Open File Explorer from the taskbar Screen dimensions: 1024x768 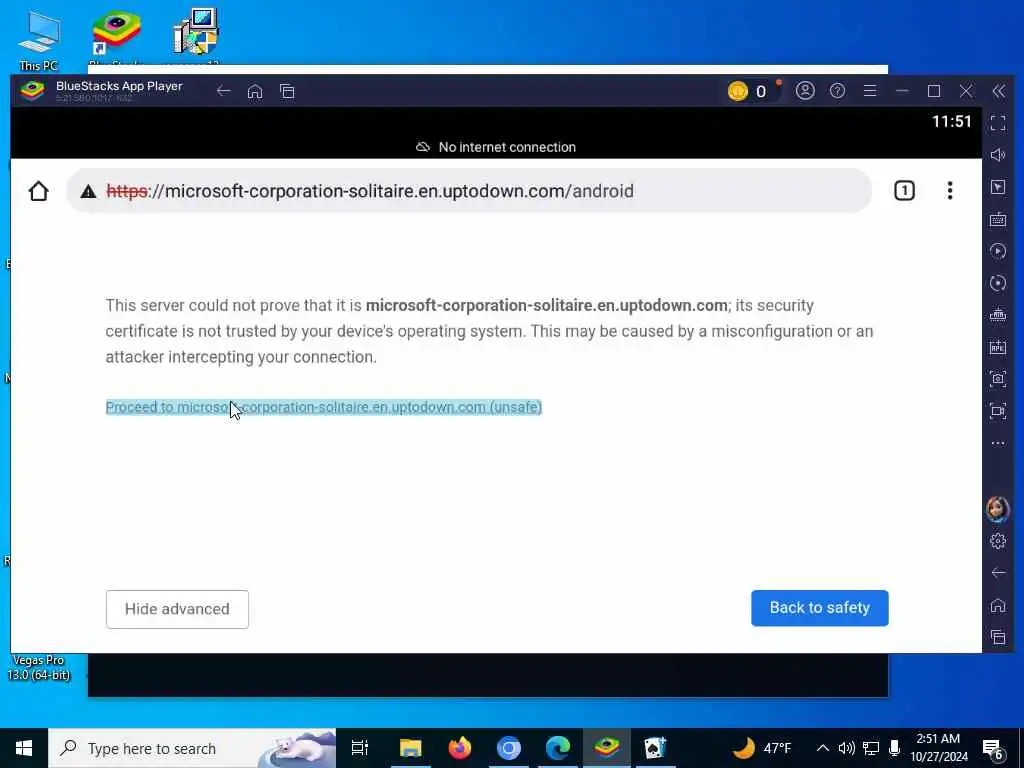coord(411,748)
